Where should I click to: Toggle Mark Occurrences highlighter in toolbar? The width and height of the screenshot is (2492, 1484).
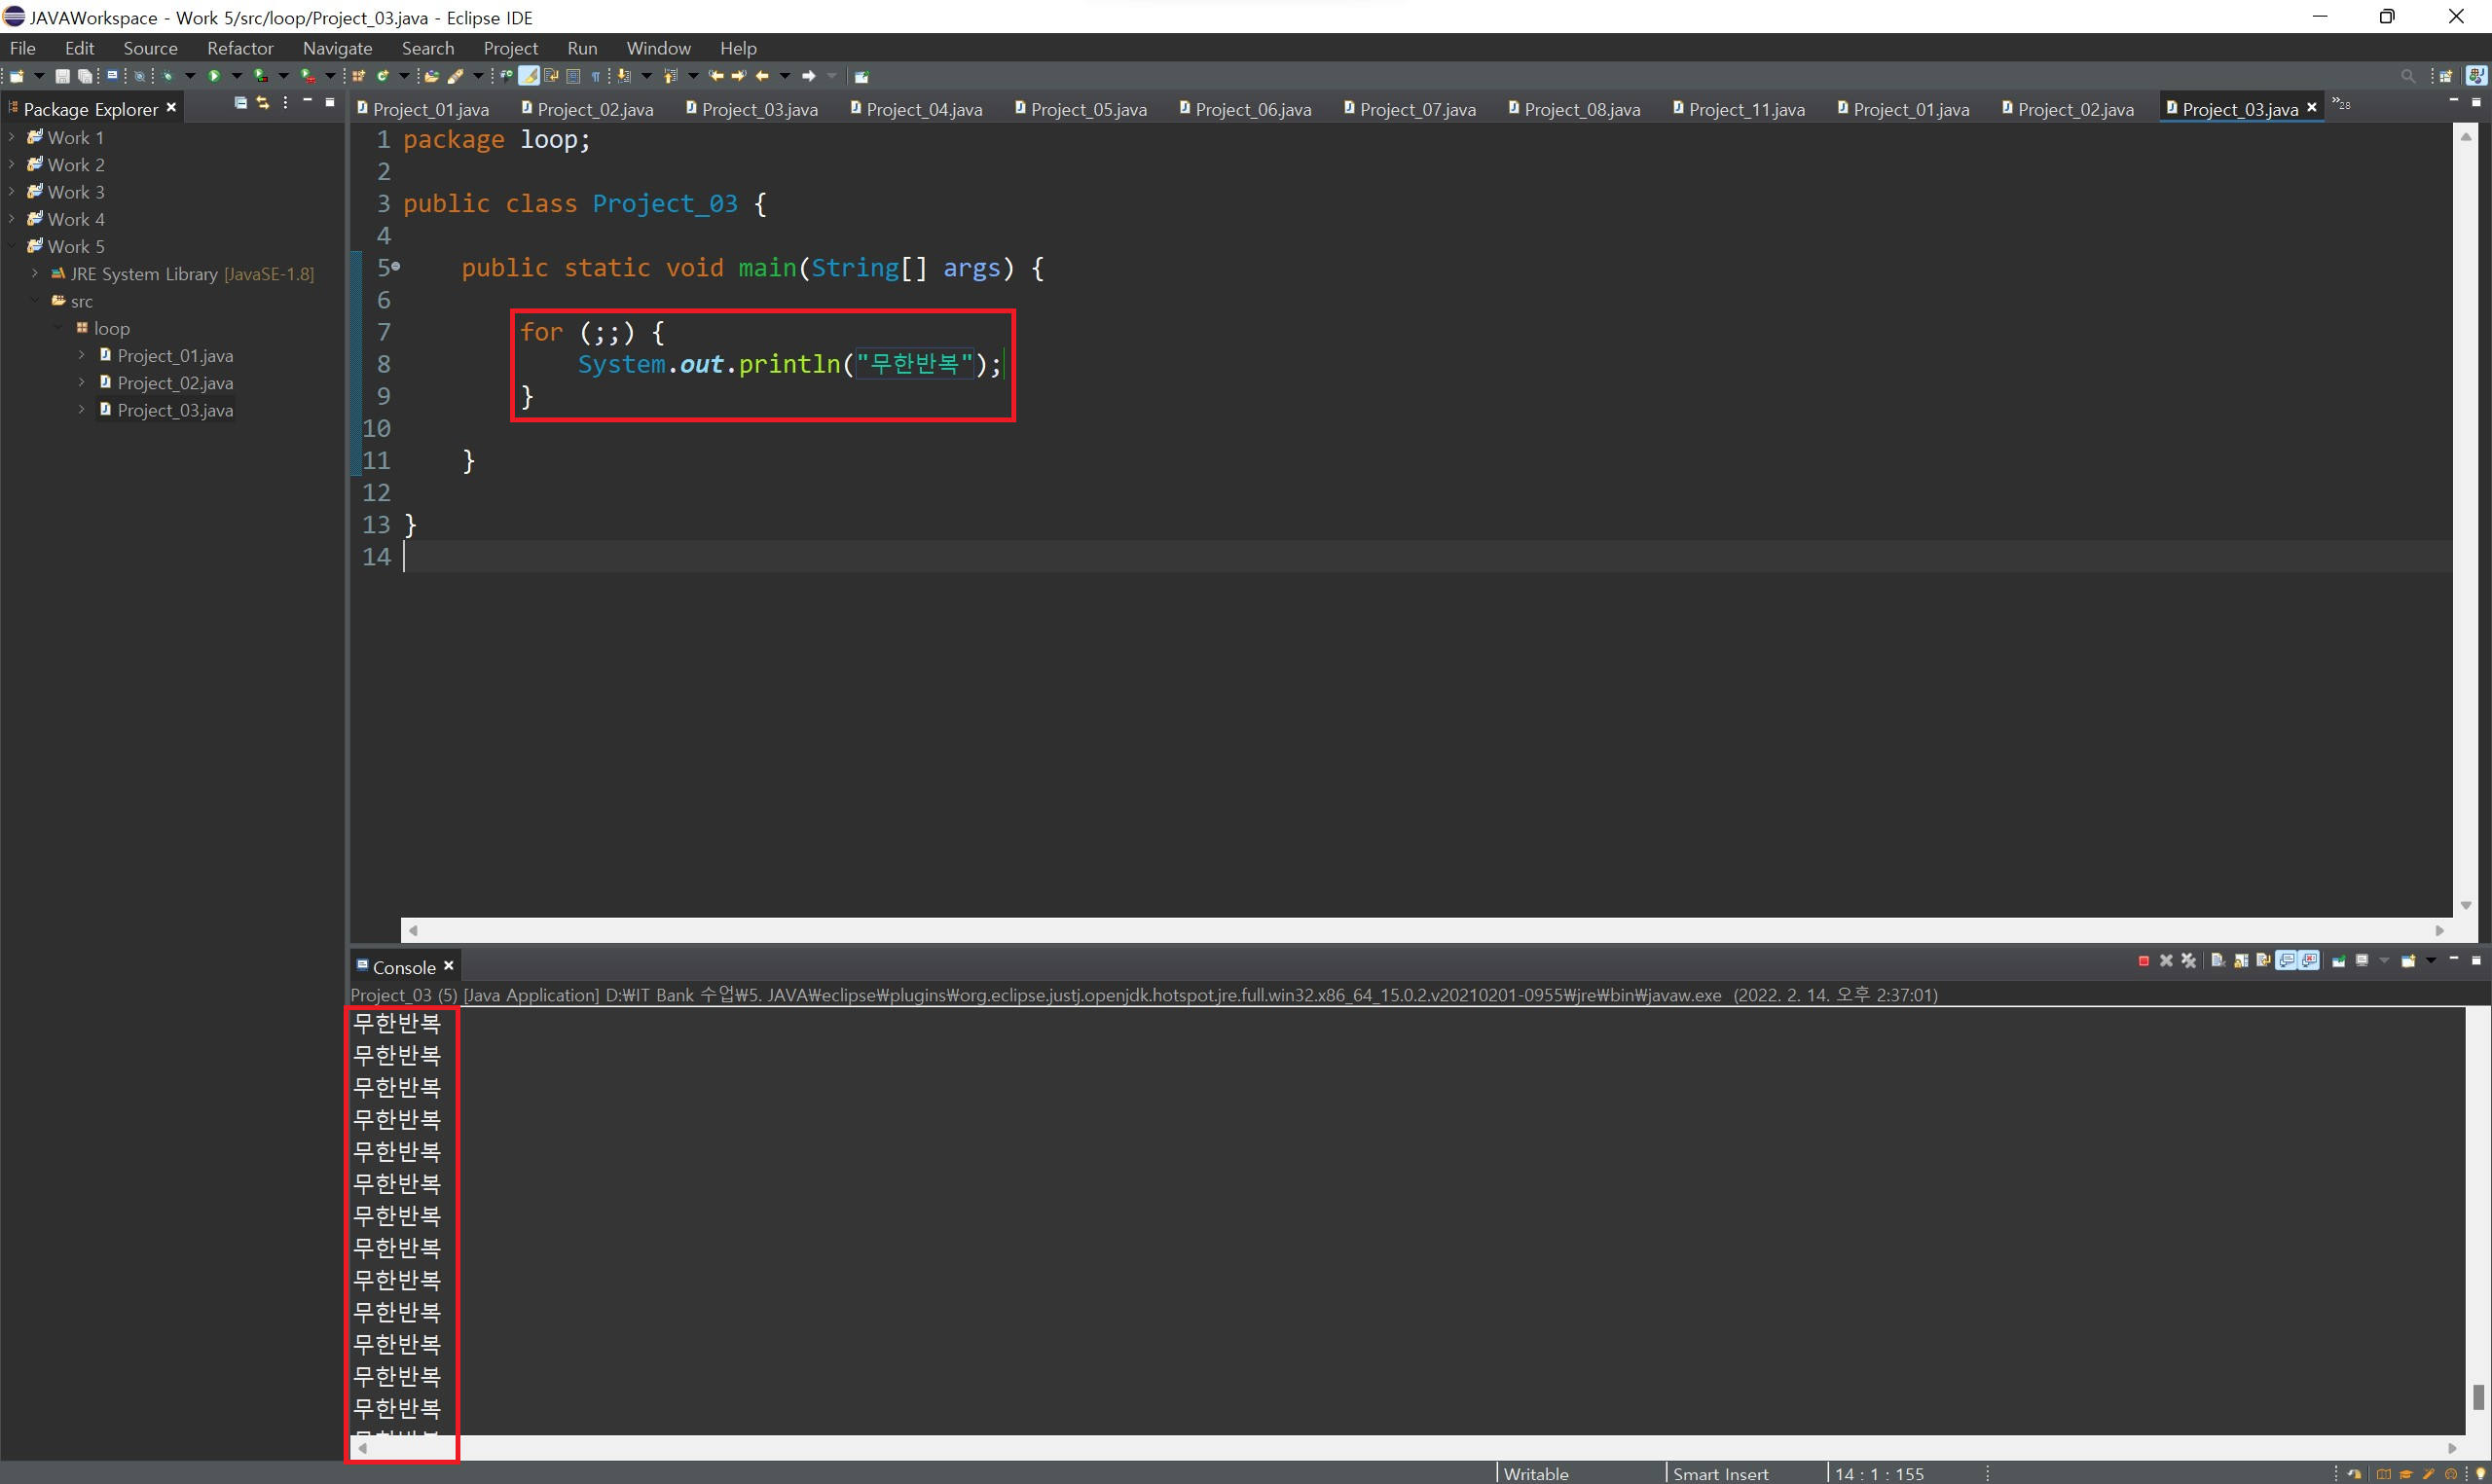coord(529,76)
